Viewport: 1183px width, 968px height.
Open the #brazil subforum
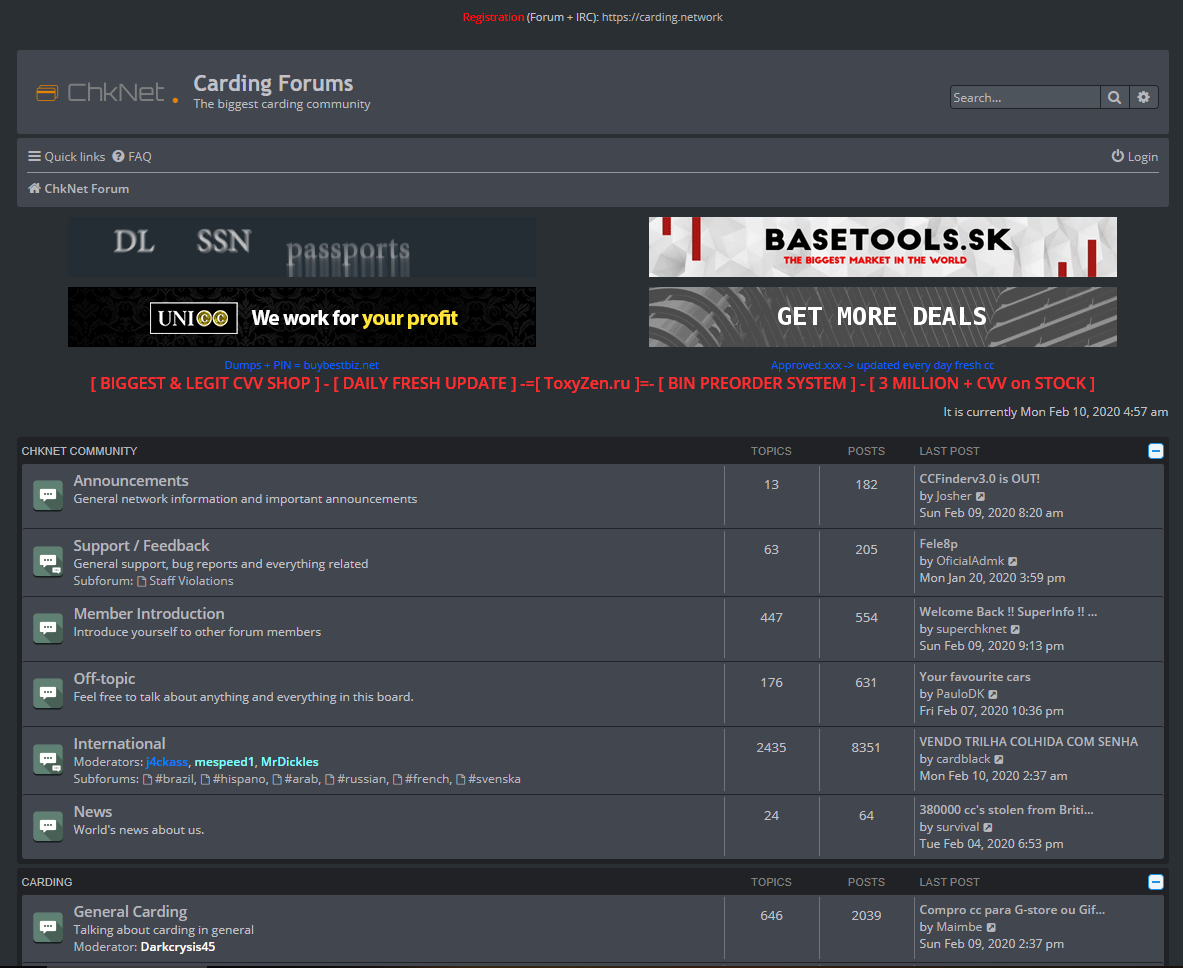[169, 779]
